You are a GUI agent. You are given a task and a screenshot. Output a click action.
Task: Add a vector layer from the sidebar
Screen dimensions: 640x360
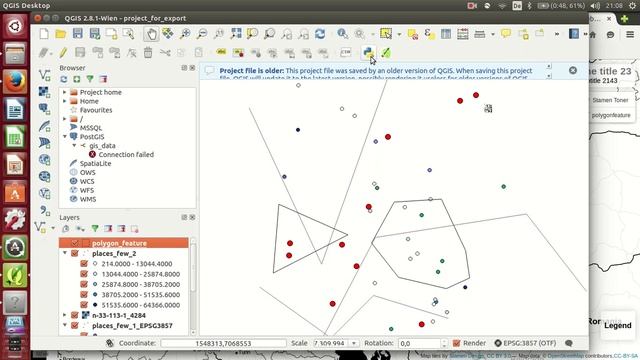(44, 75)
